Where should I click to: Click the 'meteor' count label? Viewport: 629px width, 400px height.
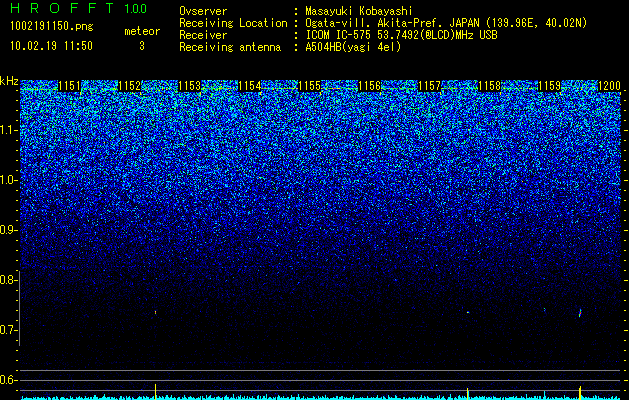142,31
